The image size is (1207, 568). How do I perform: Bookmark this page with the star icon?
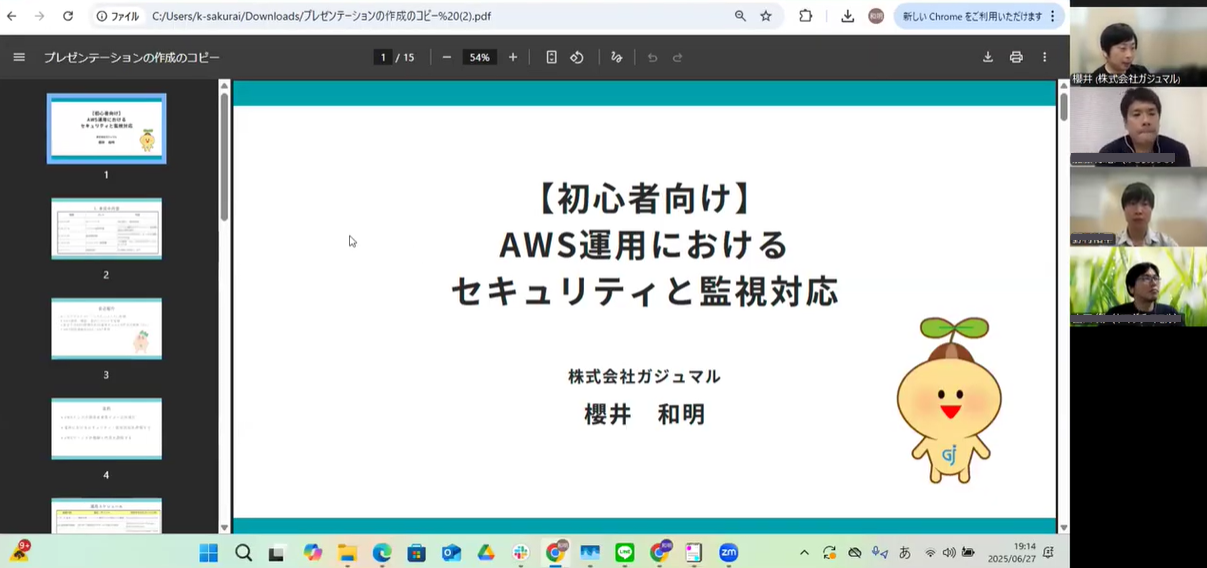[x=766, y=16]
